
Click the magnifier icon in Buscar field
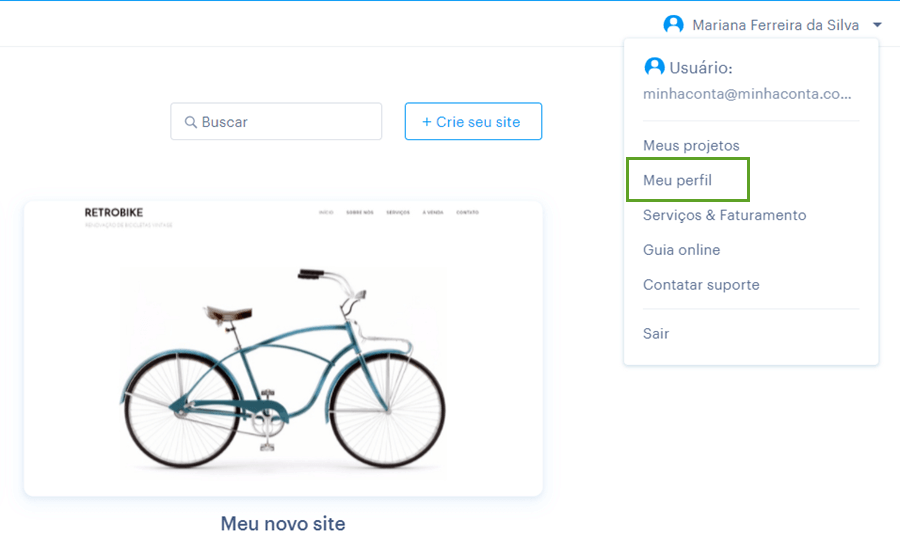[191, 122]
